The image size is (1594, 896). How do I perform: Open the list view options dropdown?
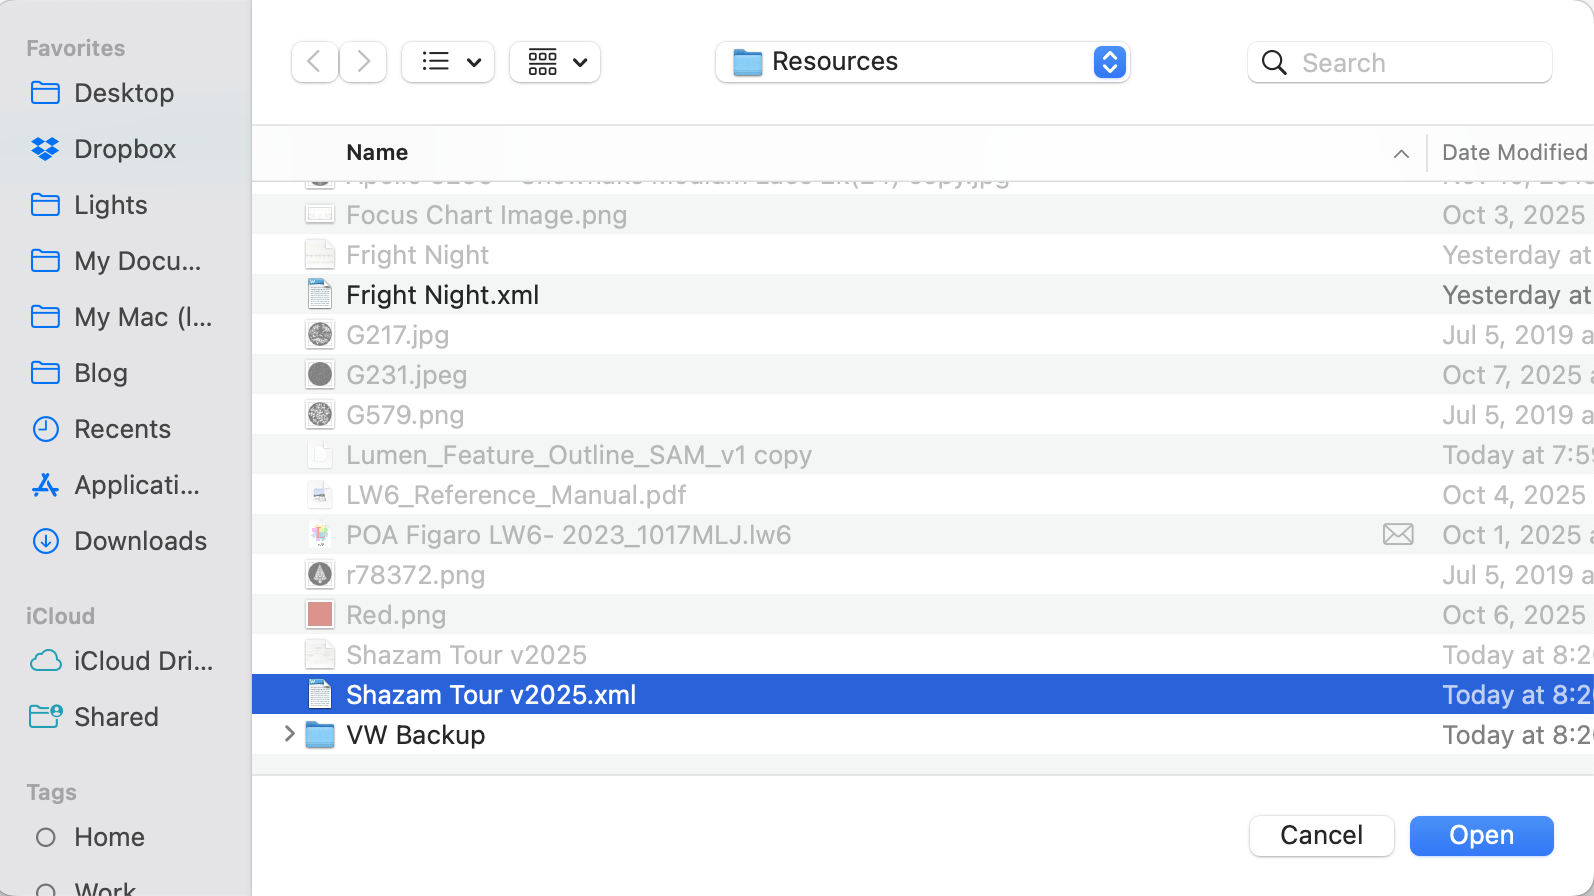pyautogui.click(x=449, y=62)
